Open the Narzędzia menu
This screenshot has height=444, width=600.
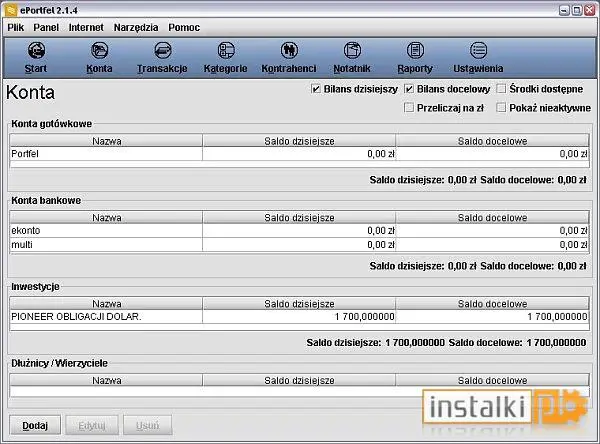pyautogui.click(x=136, y=28)
